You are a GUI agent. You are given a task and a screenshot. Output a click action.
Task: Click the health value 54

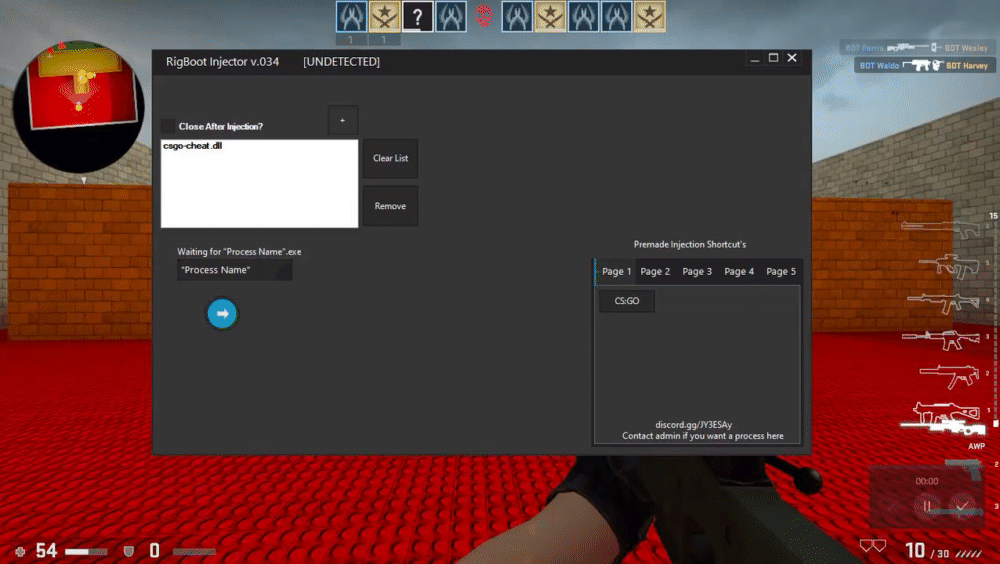pyautogui.click(x=47, y=551)
